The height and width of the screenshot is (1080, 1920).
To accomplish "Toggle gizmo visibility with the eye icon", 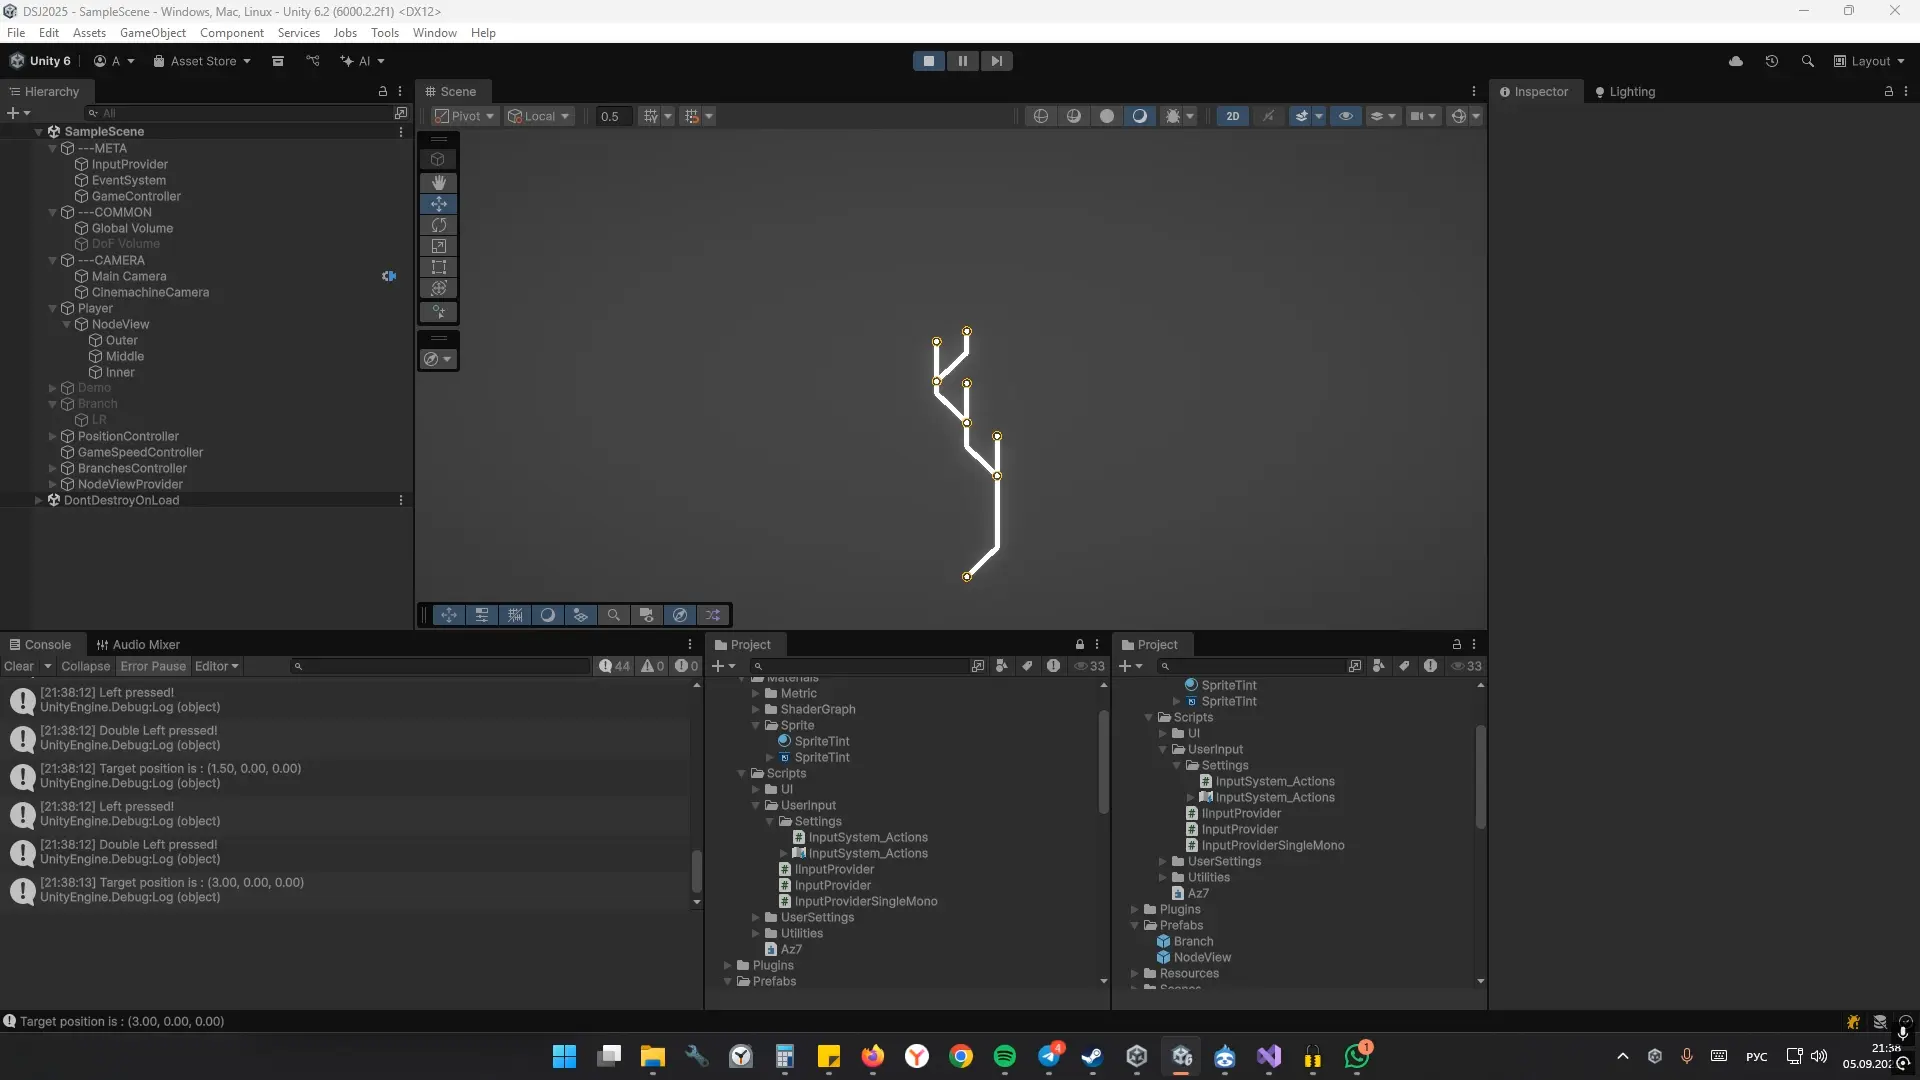I will (1347, 116).
